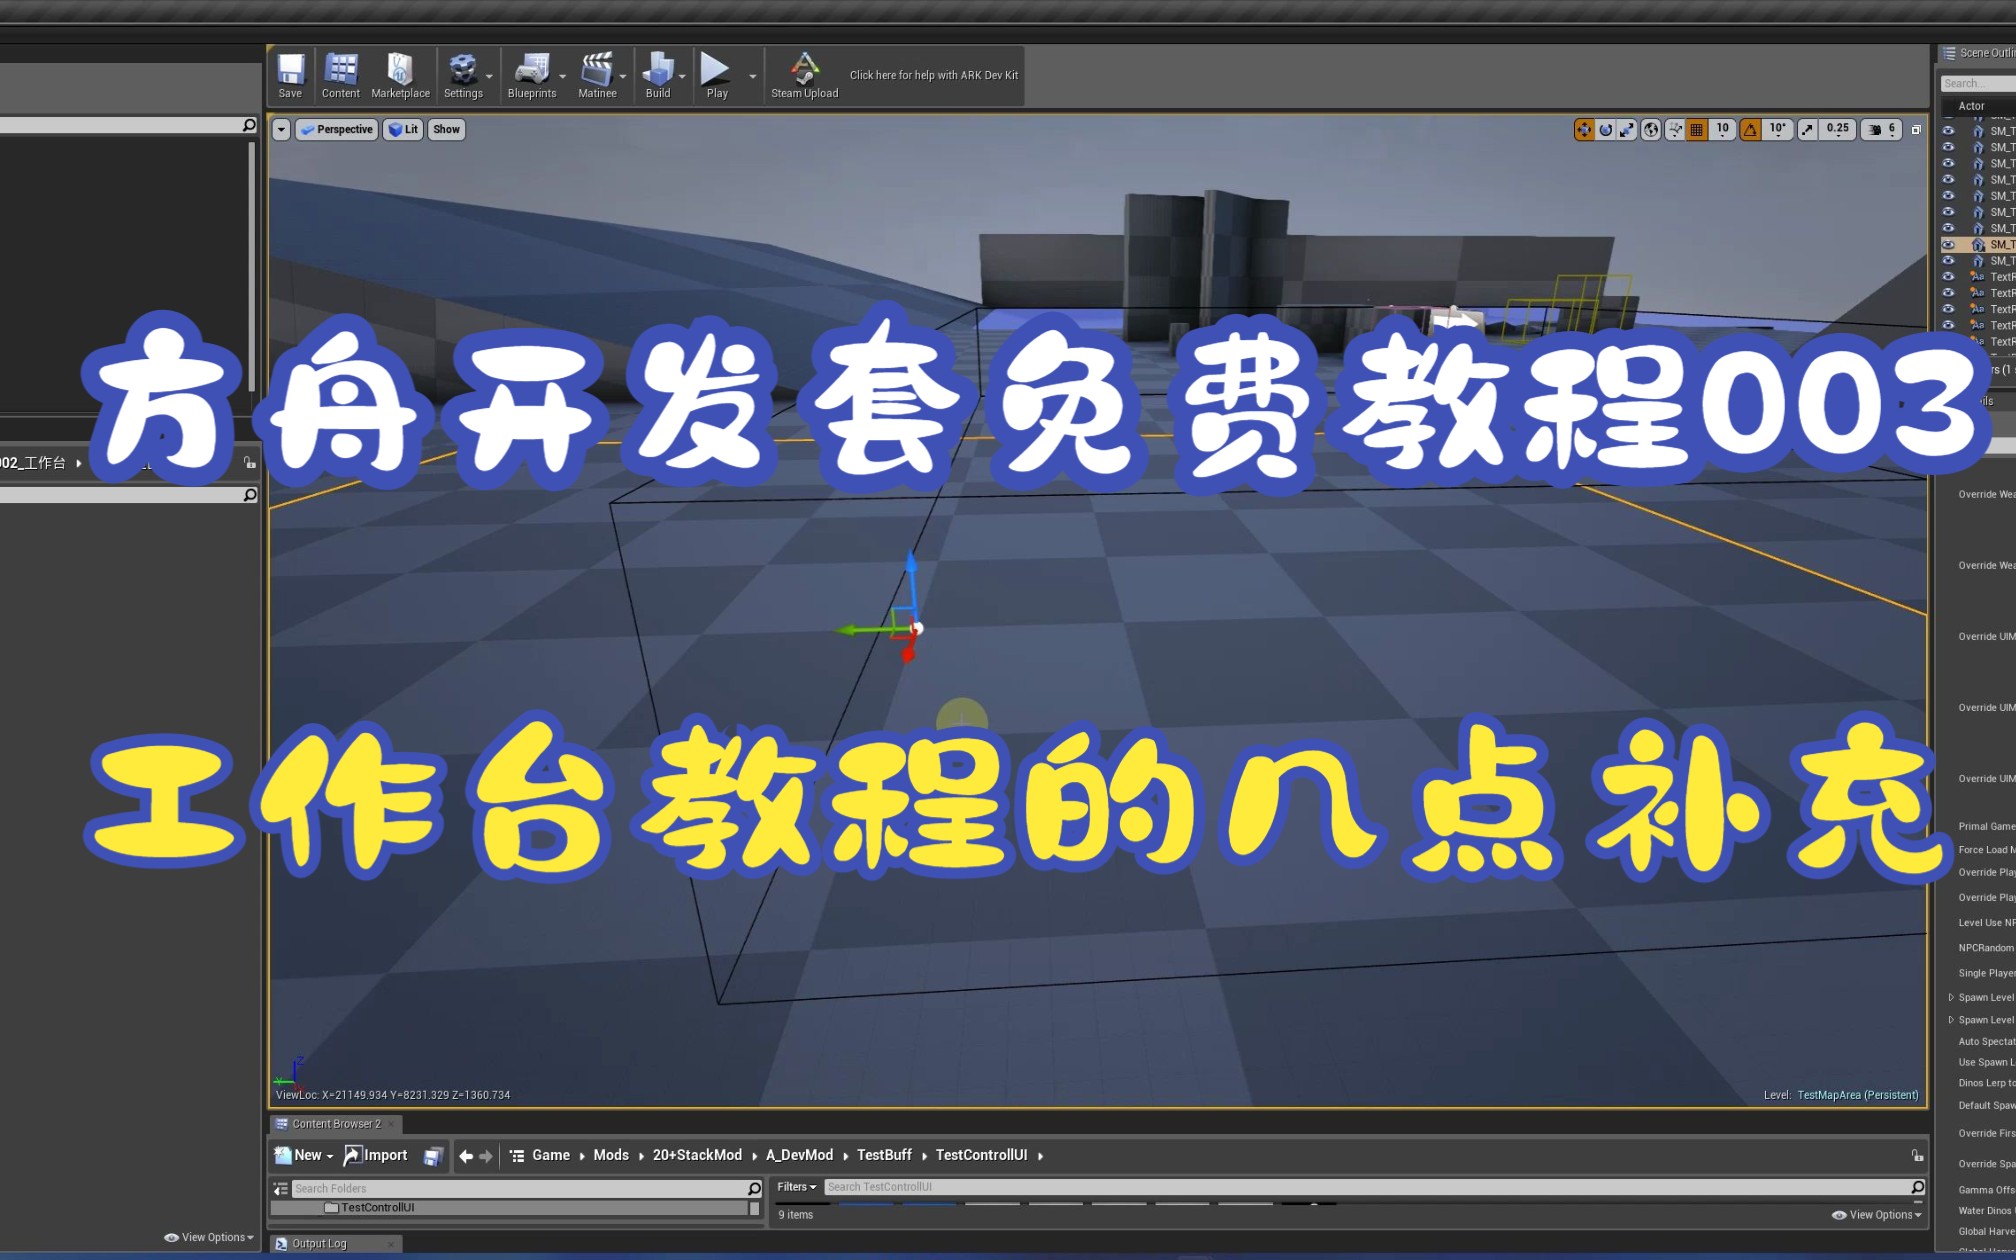The width and height of the screenshot is (2016, 1260).
Task: Launch Matinee from the toolbar
Action: tap(597, 70)
